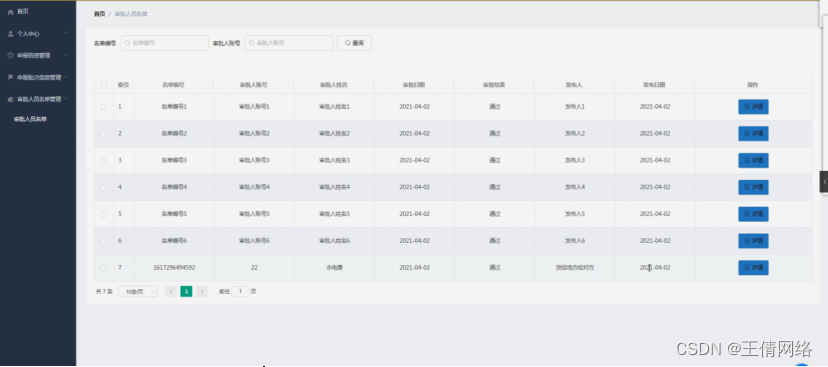Click the flag icon beside 申报批次信息管理

coord(11,77)
